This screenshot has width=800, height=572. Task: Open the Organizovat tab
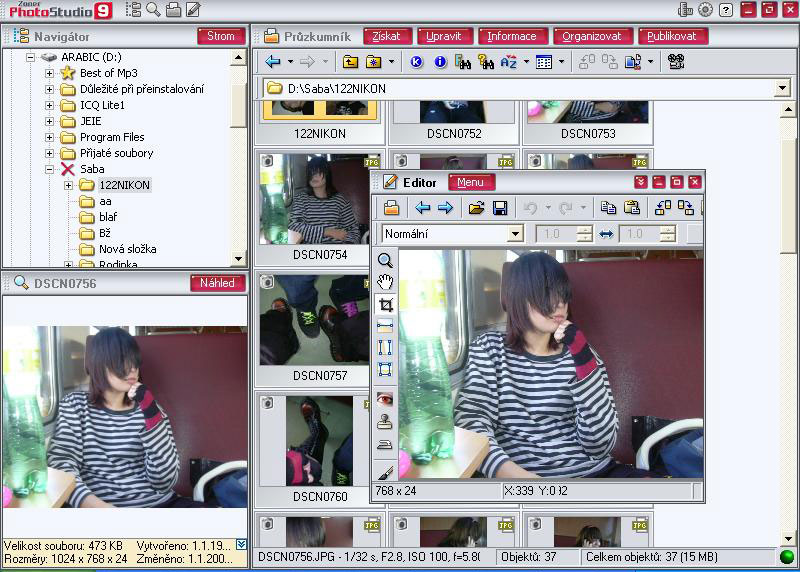592,36
